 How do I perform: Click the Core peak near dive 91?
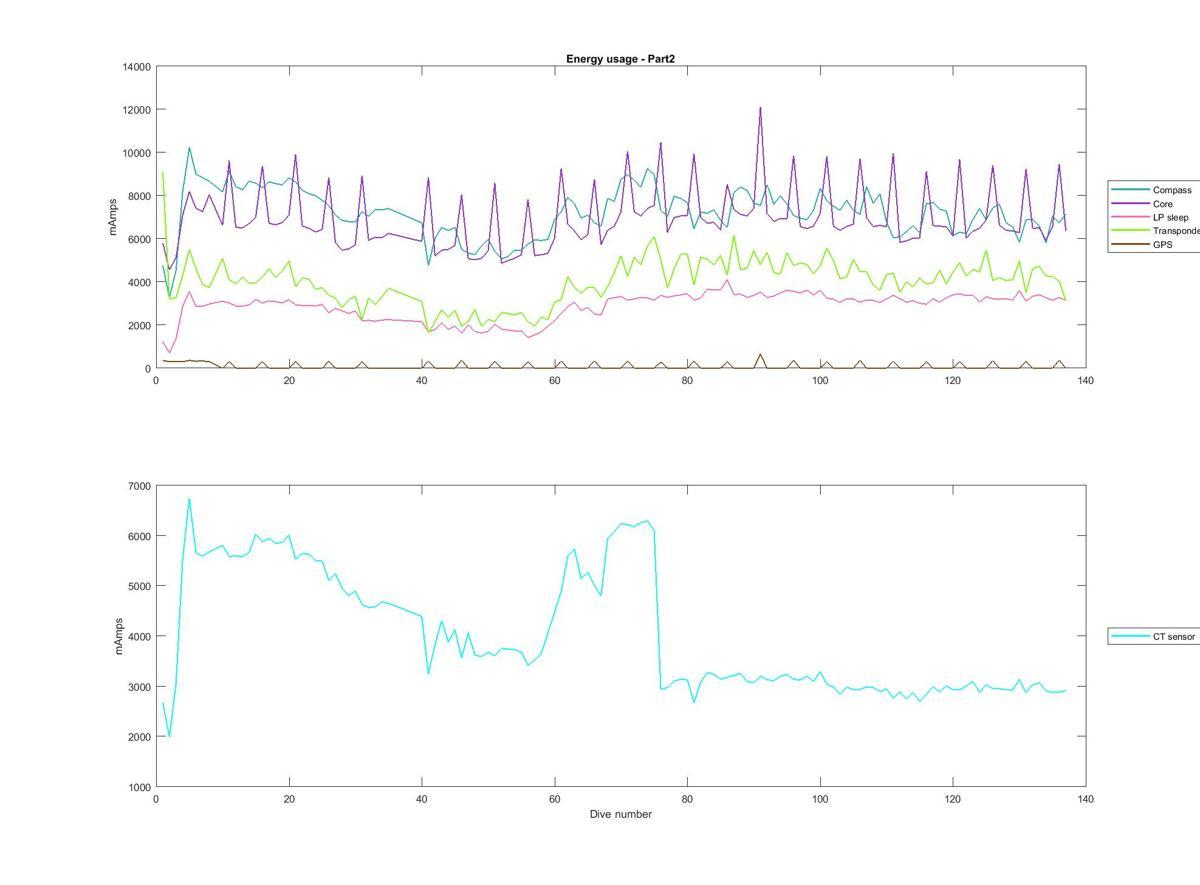coord(760,108)
